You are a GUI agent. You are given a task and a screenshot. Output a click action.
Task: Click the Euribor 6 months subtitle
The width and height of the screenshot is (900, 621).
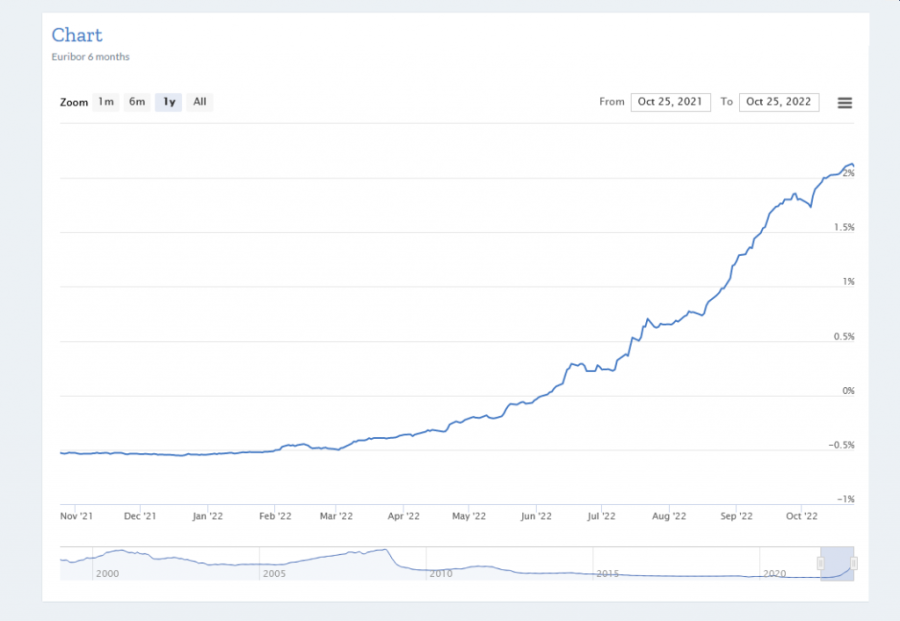point(91,57)
